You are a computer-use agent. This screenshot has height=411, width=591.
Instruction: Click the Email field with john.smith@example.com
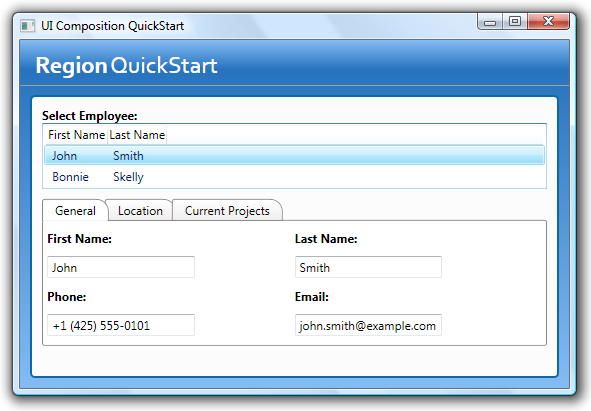[x=368, y=325]
